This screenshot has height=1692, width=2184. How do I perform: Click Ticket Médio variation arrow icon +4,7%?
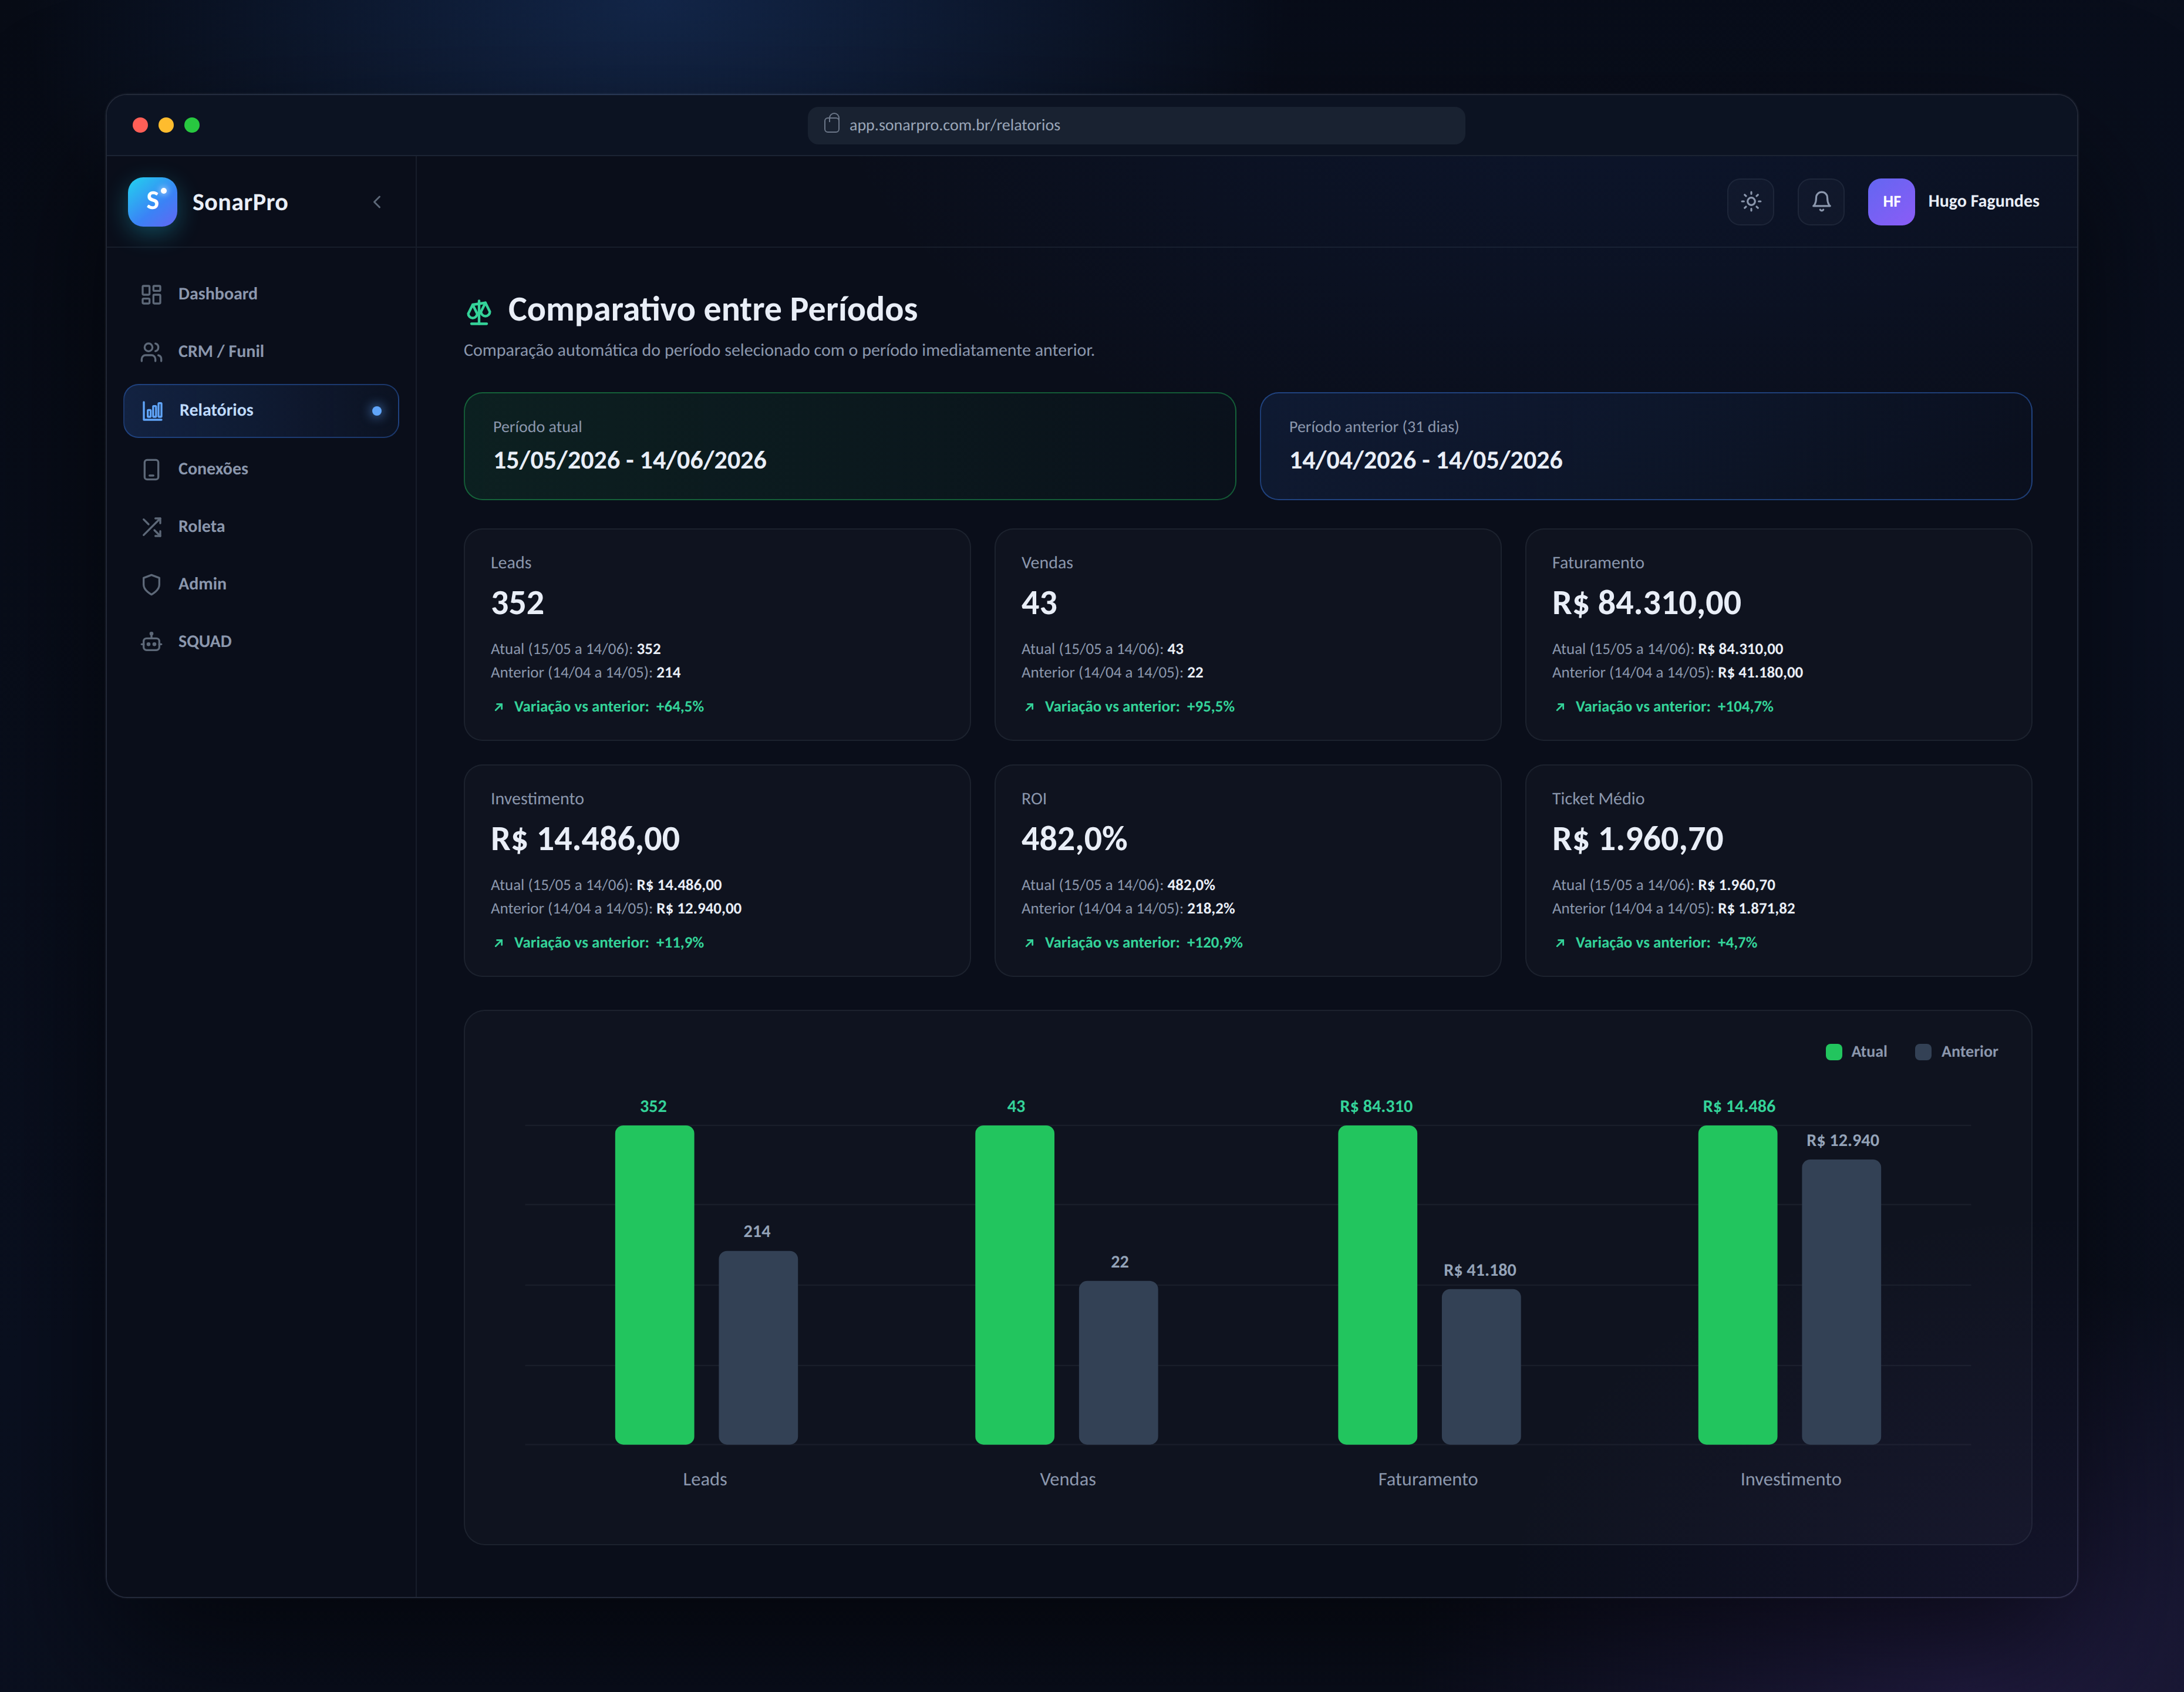point(1560,943)
